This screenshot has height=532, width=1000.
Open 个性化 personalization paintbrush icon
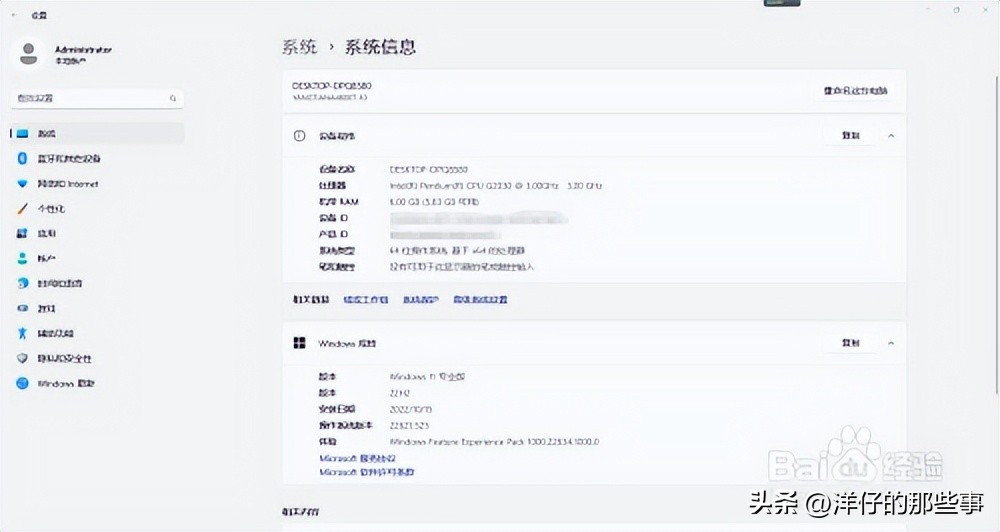tap(22, 209)
